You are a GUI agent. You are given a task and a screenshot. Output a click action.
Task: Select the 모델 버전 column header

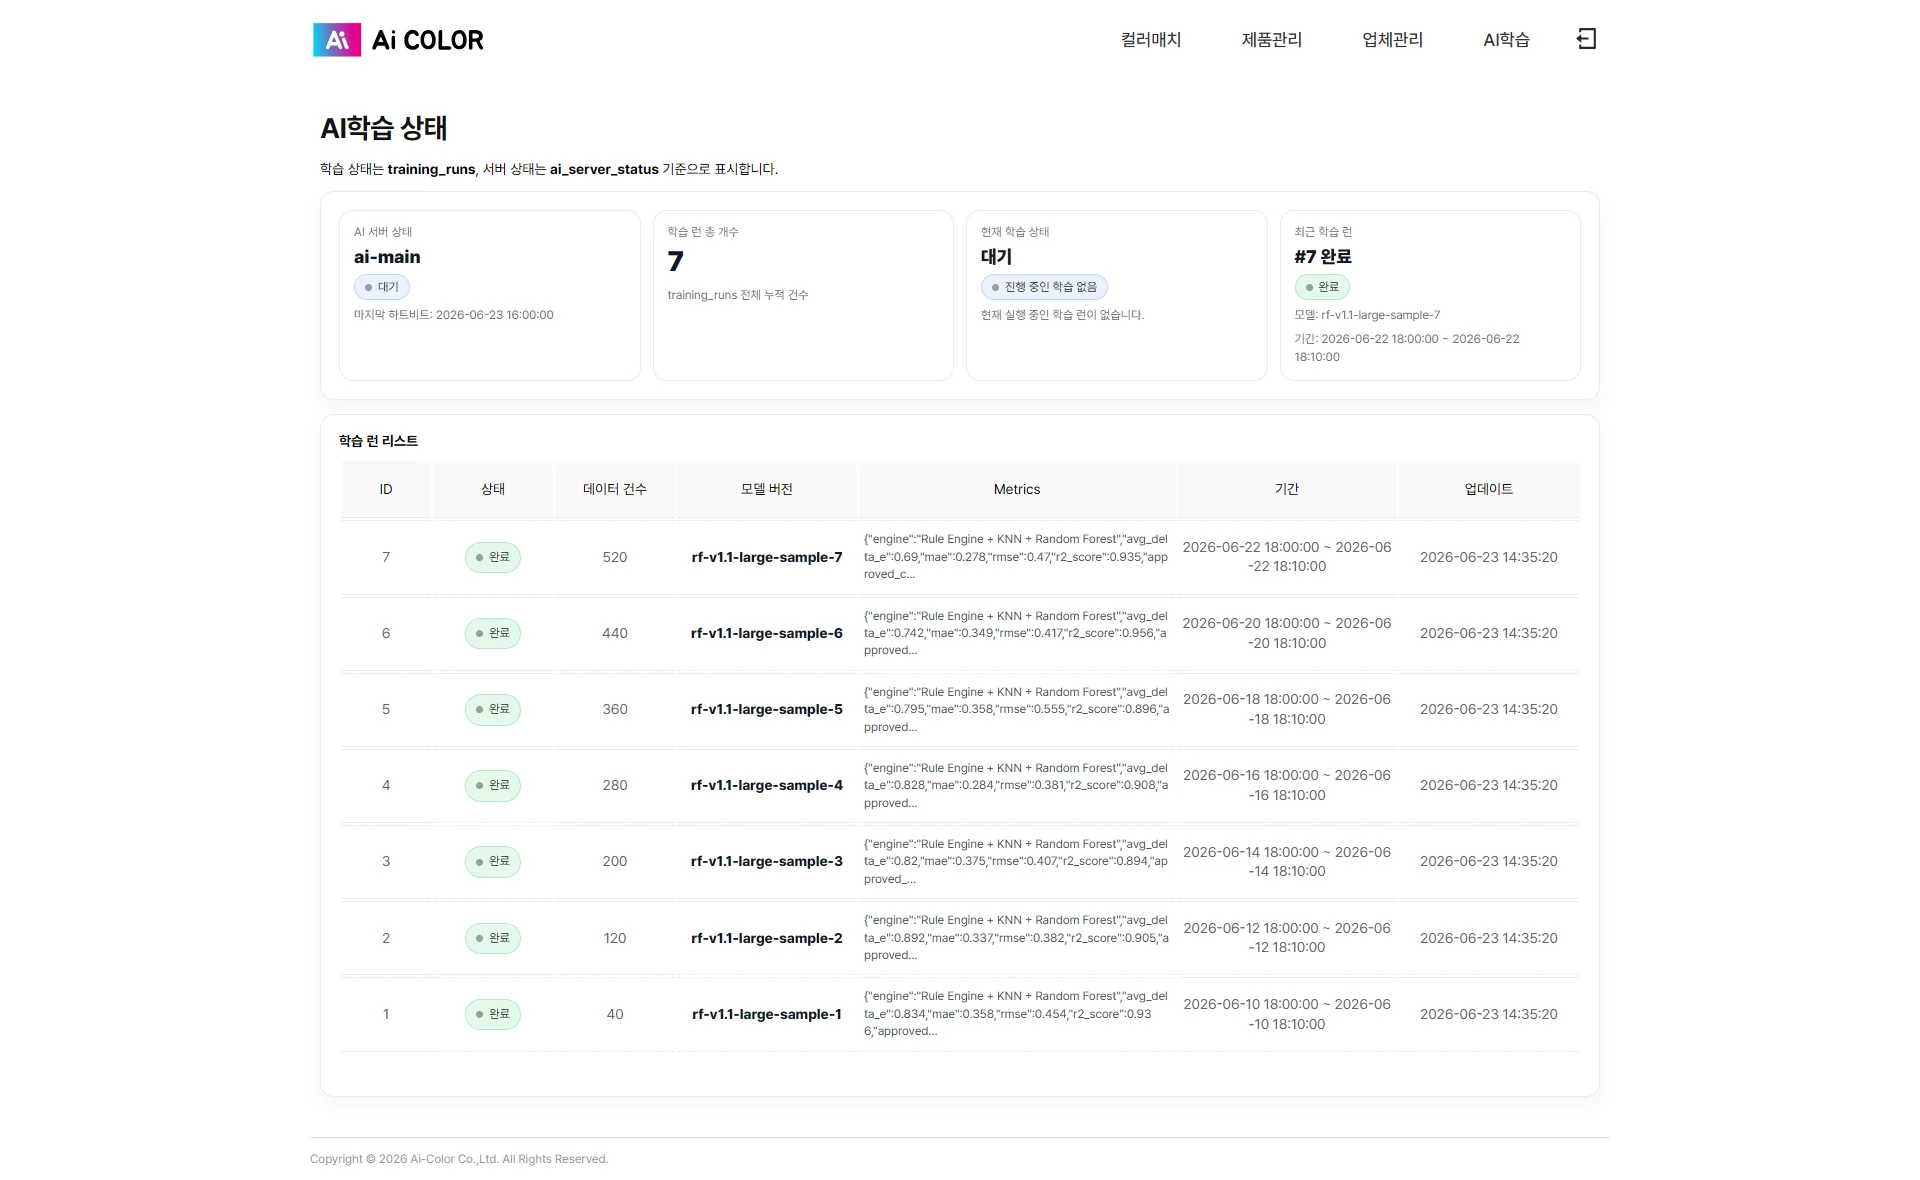[x=767, y=489]
